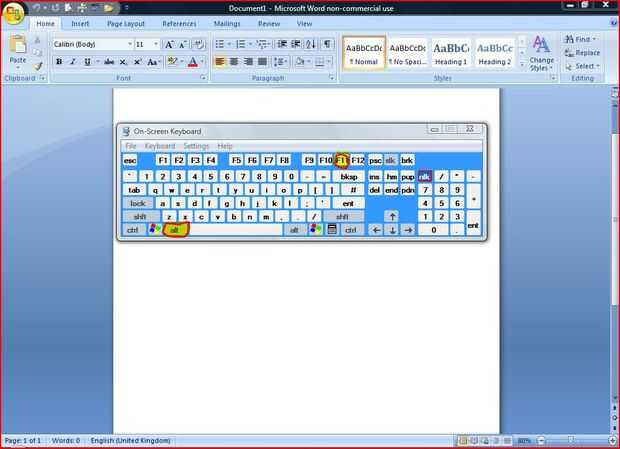
Task: Toggle Subscript formatting
Action: coord(123,62)
